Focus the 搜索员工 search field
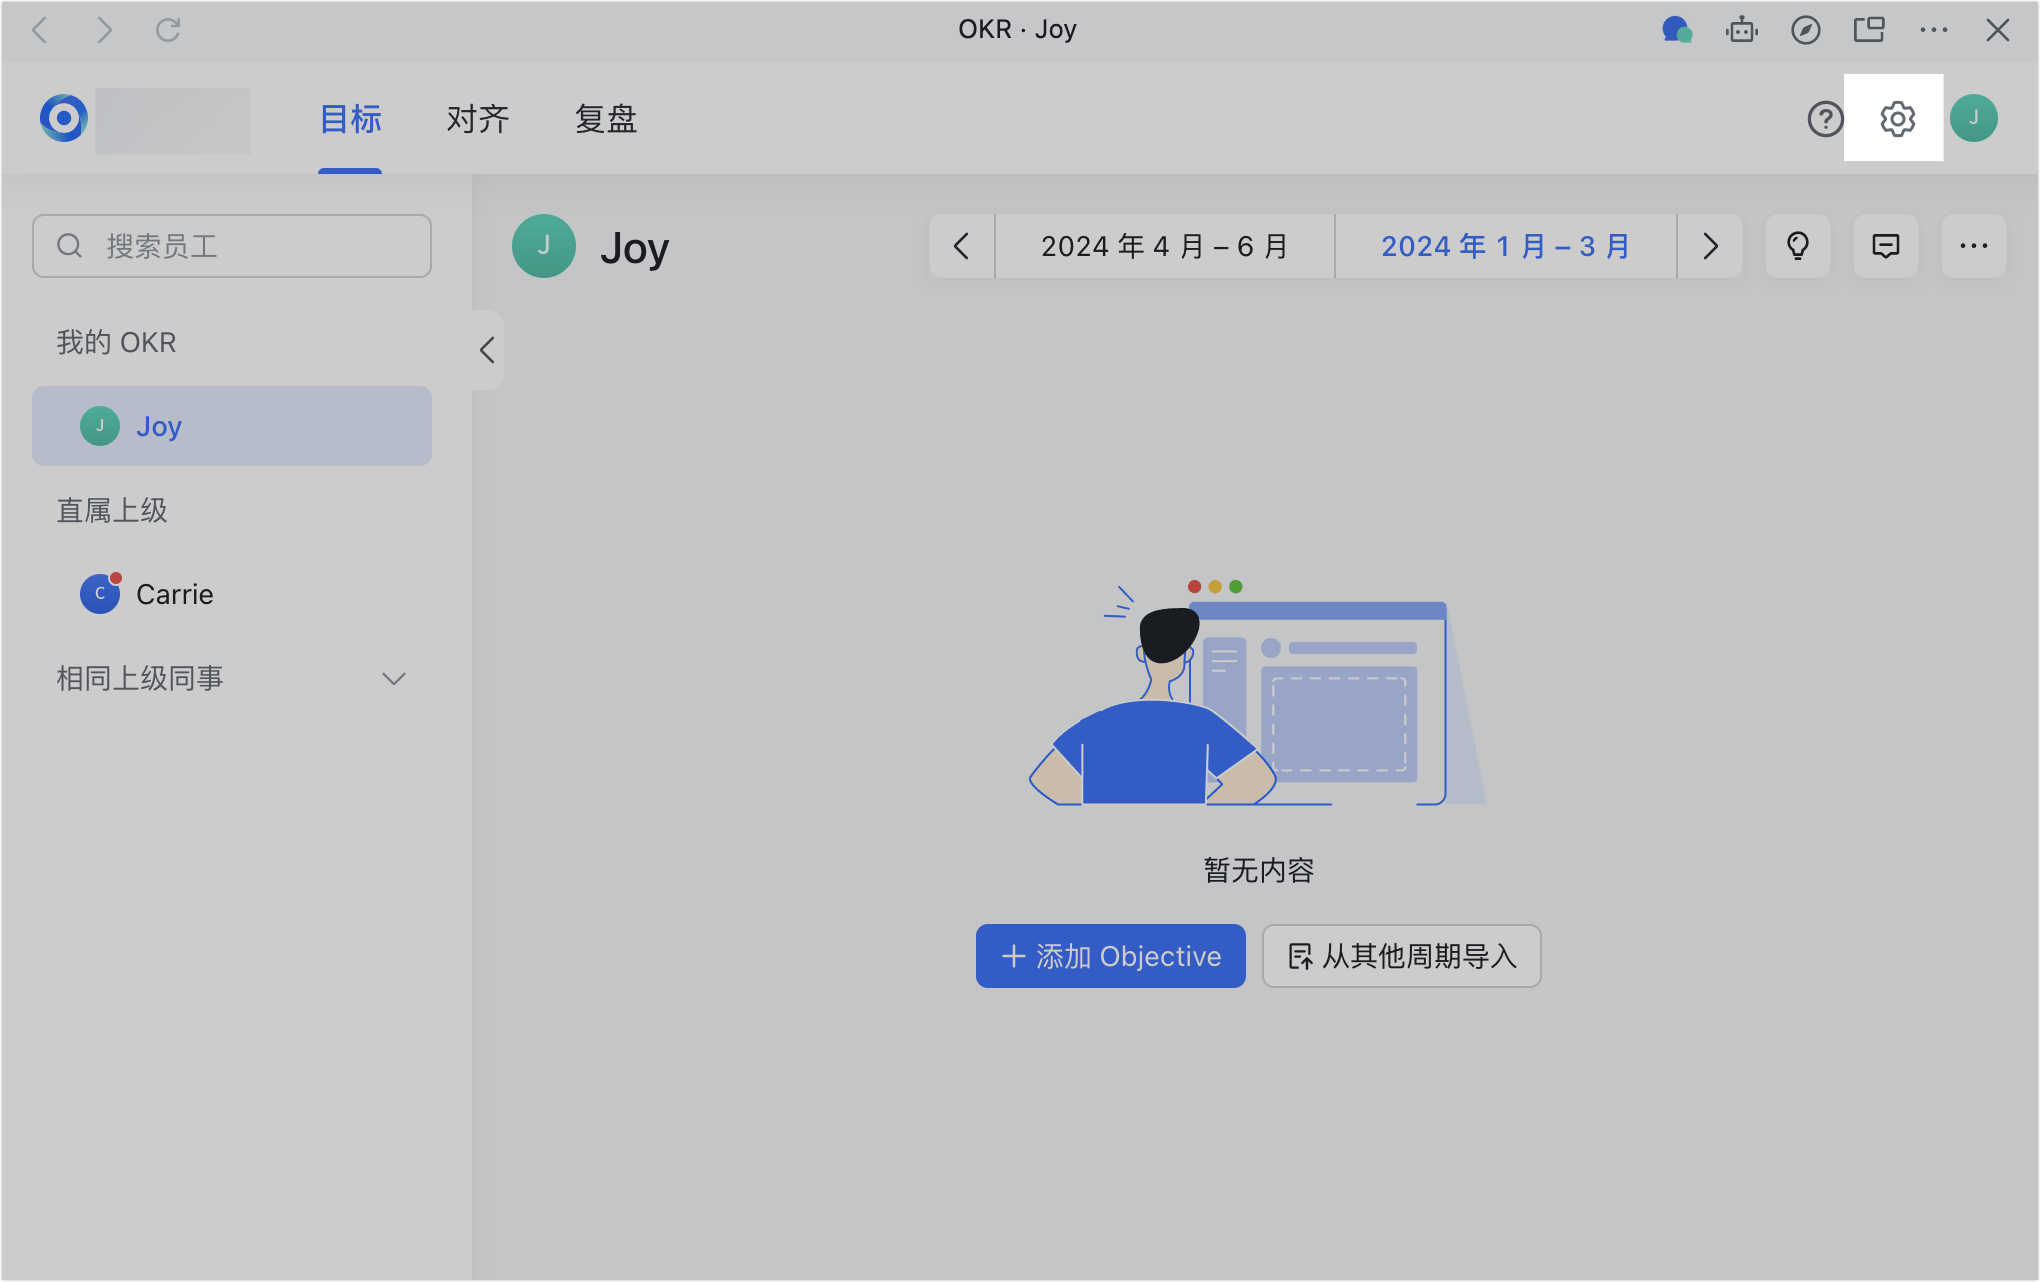The height and width of the screenshot is (1282, 2040). coord(232,246)
